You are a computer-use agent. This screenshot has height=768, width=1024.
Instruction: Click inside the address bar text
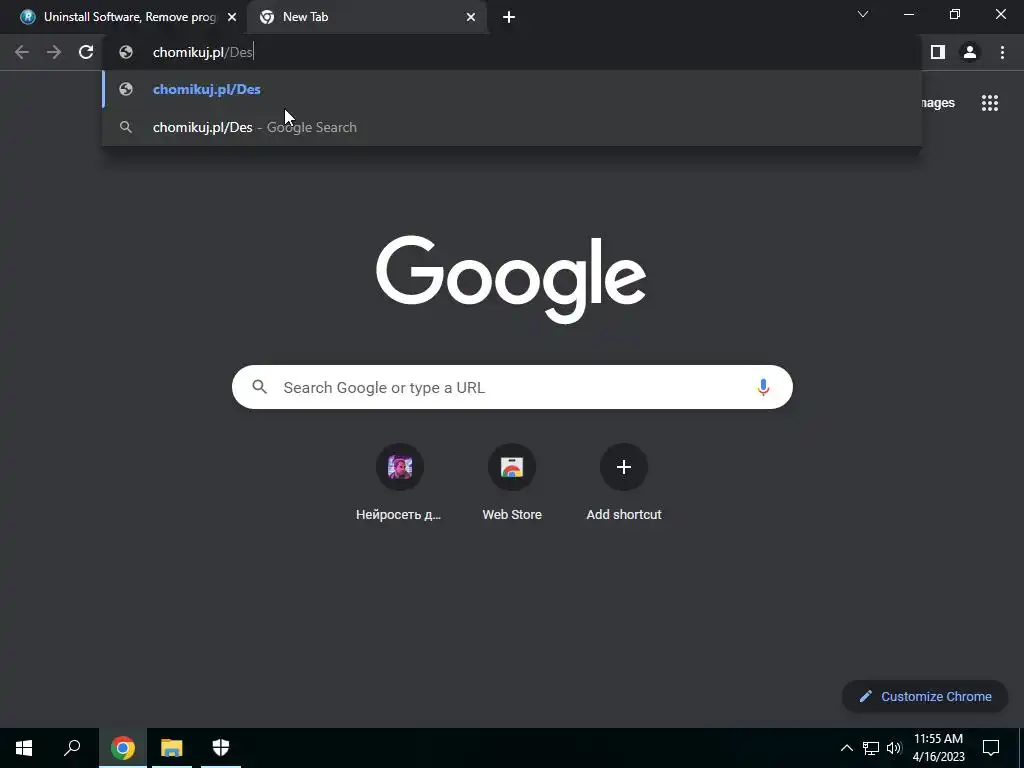(202, 52)
